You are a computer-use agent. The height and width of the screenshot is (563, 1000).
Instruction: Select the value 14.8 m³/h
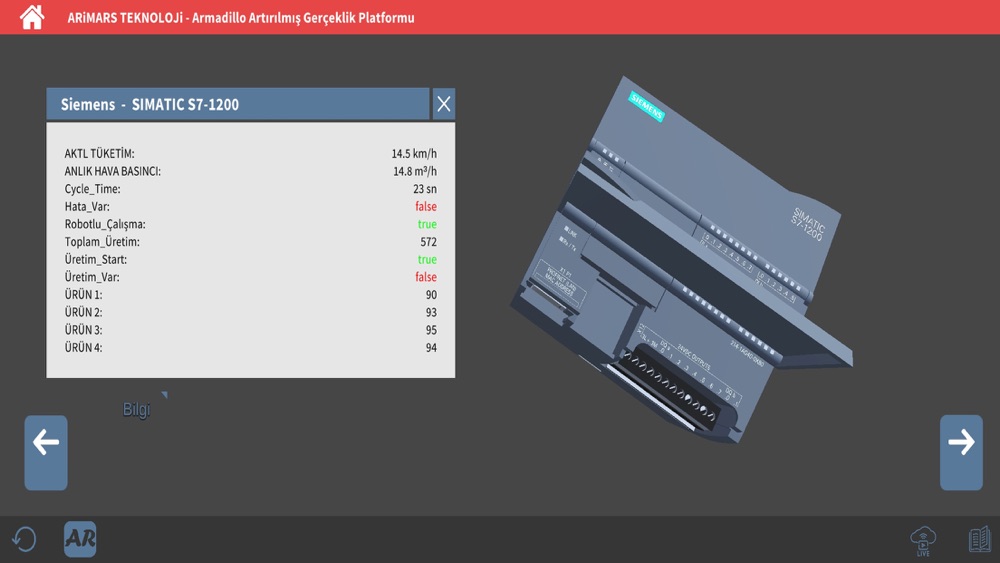point(415,171)
